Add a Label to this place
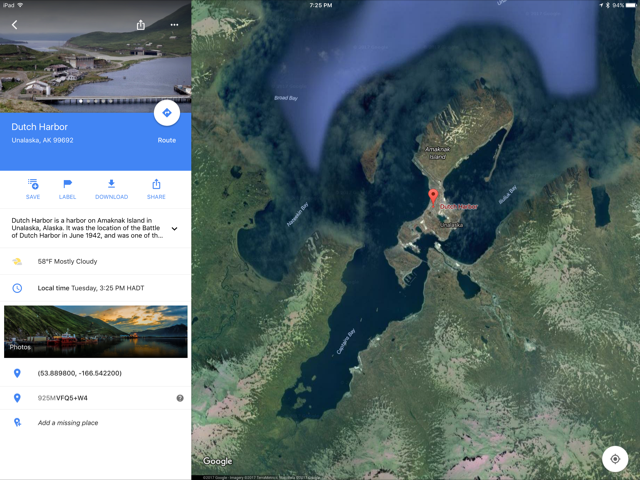The image size is (640, 480). (x=67, y=189)
